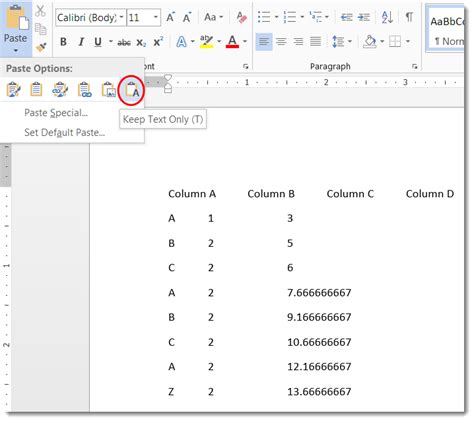Viewport: 474px width, 421px height.
Task: Open Font dialog launcher
Action: [x=246, y=67]
